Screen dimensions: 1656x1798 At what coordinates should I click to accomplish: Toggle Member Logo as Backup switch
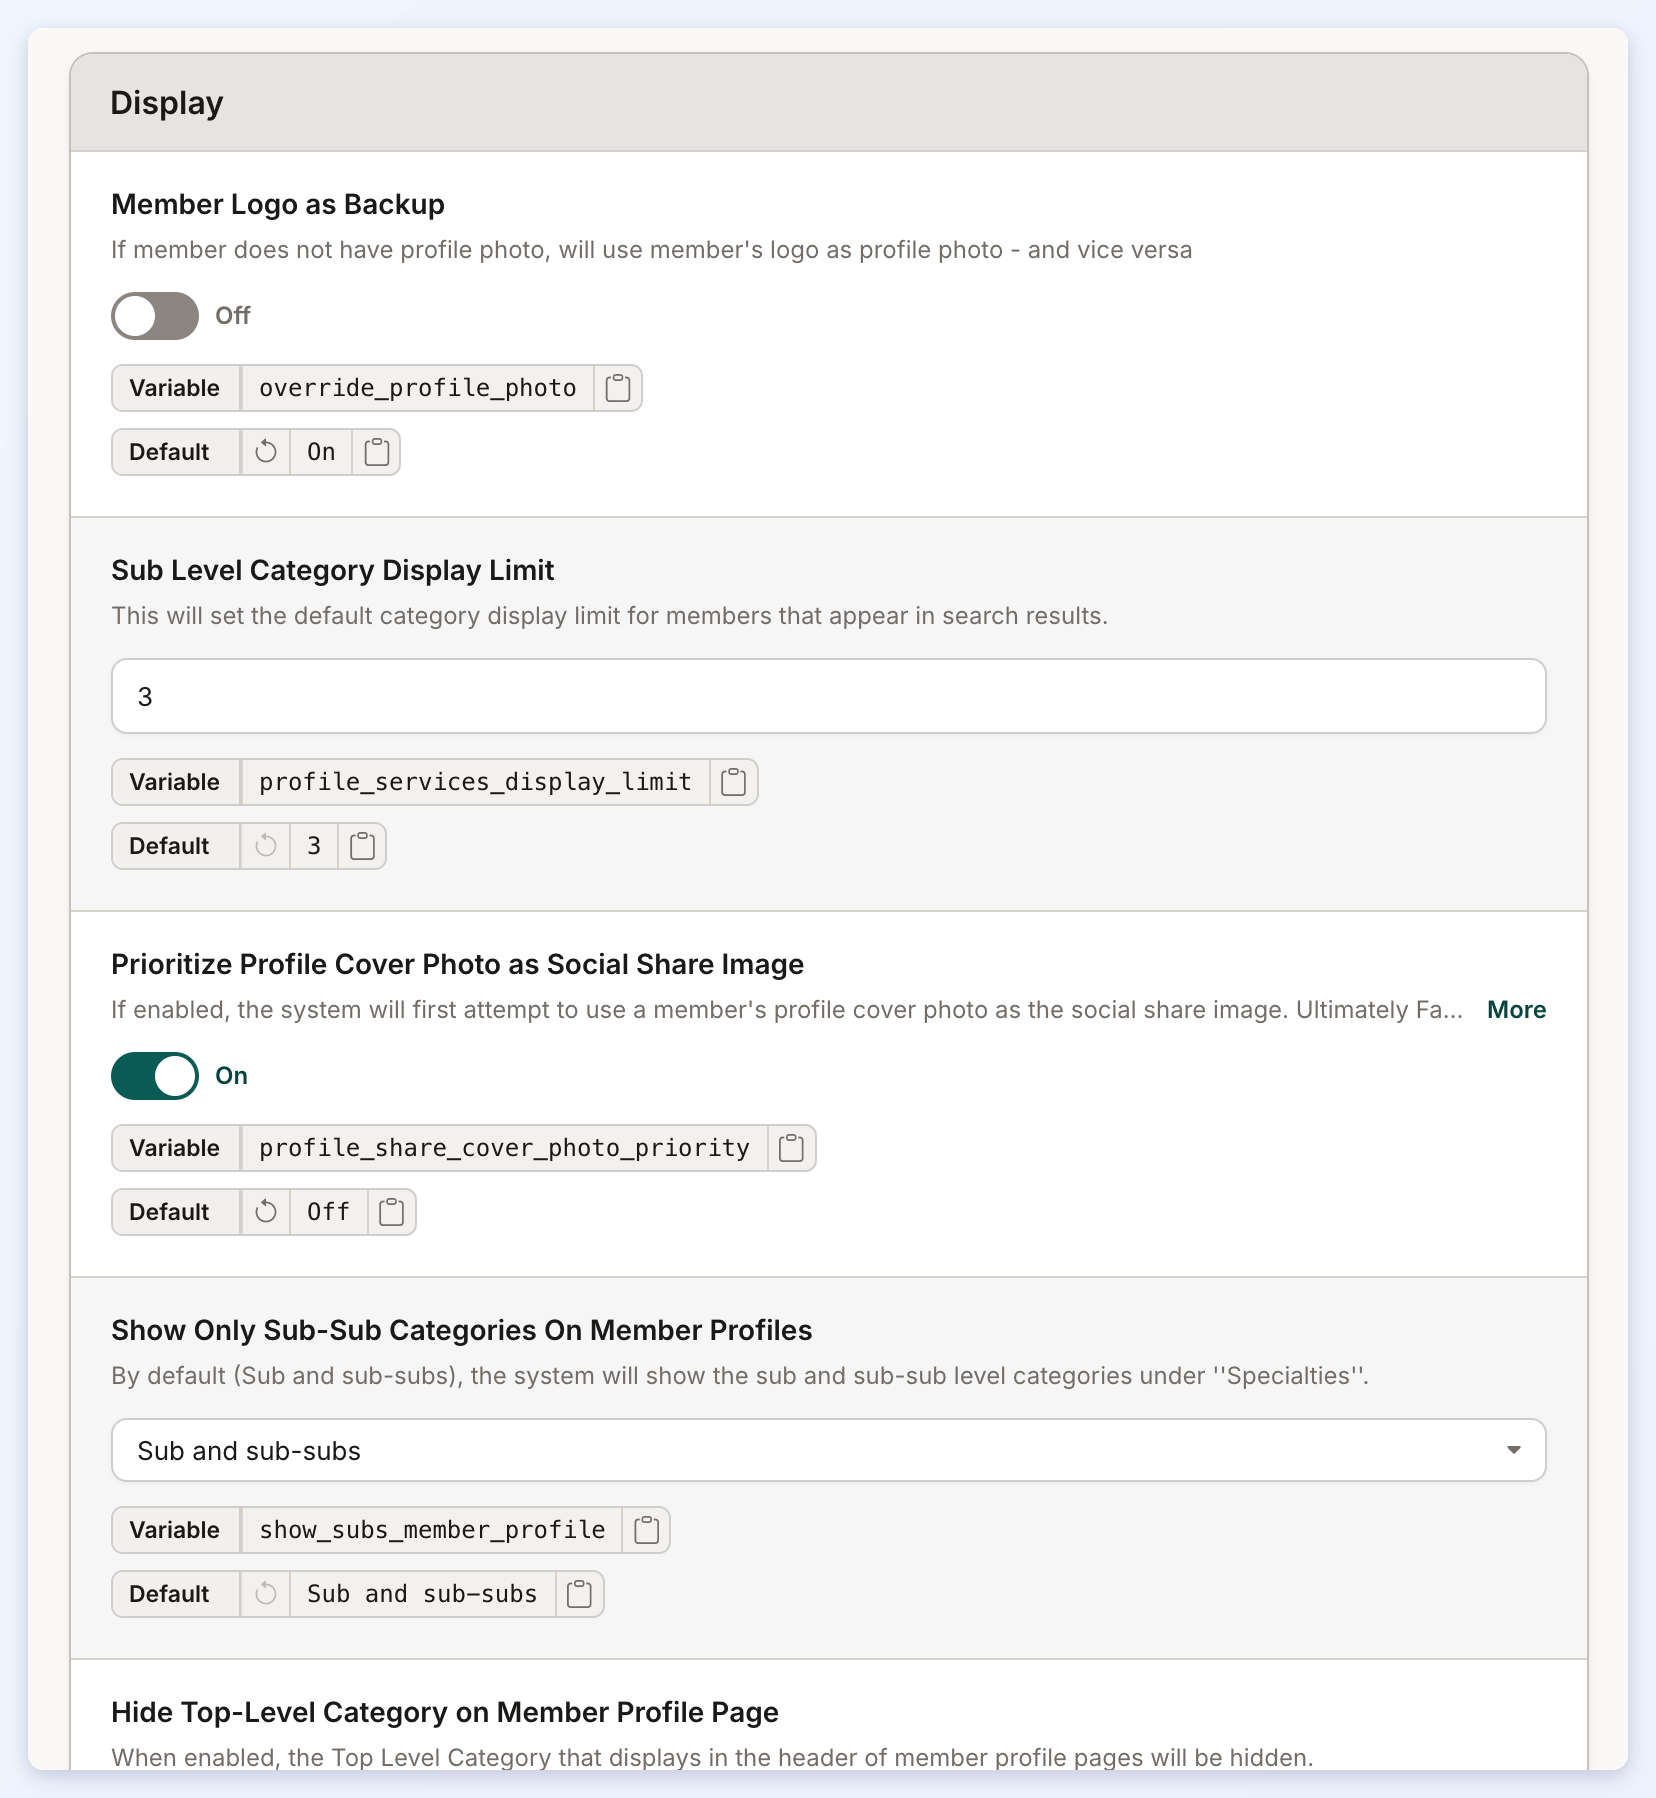[155, 316]
